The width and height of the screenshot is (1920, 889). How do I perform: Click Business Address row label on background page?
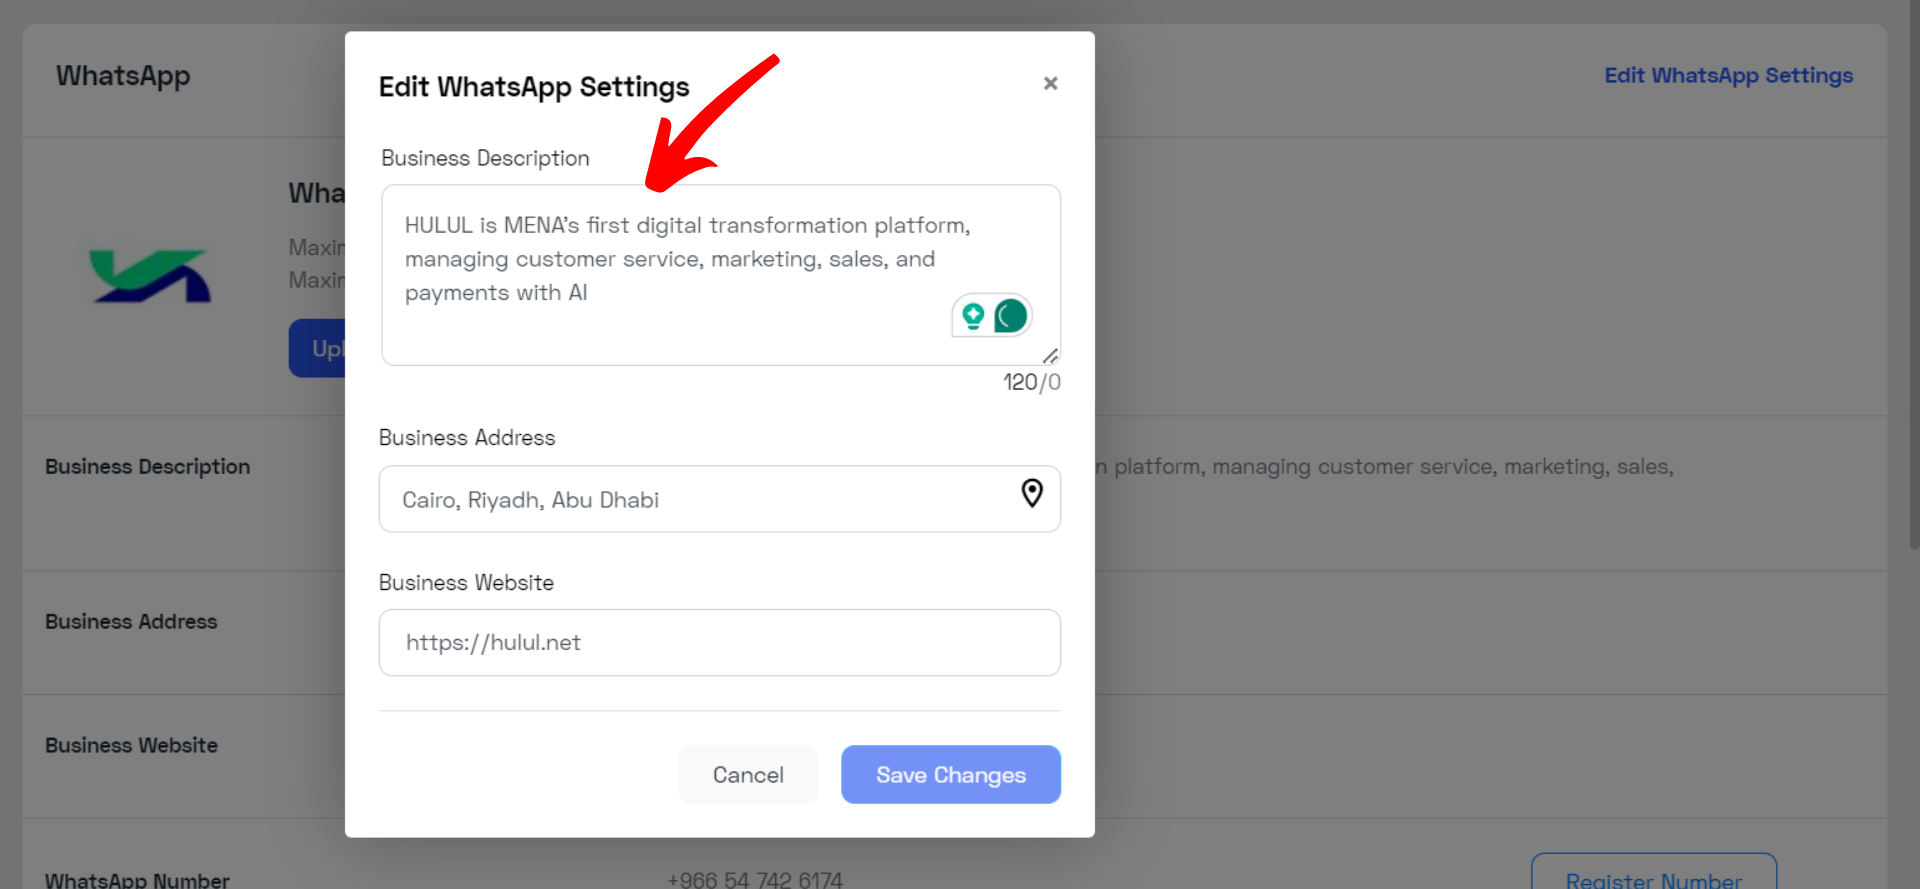[x=131, y=622]
